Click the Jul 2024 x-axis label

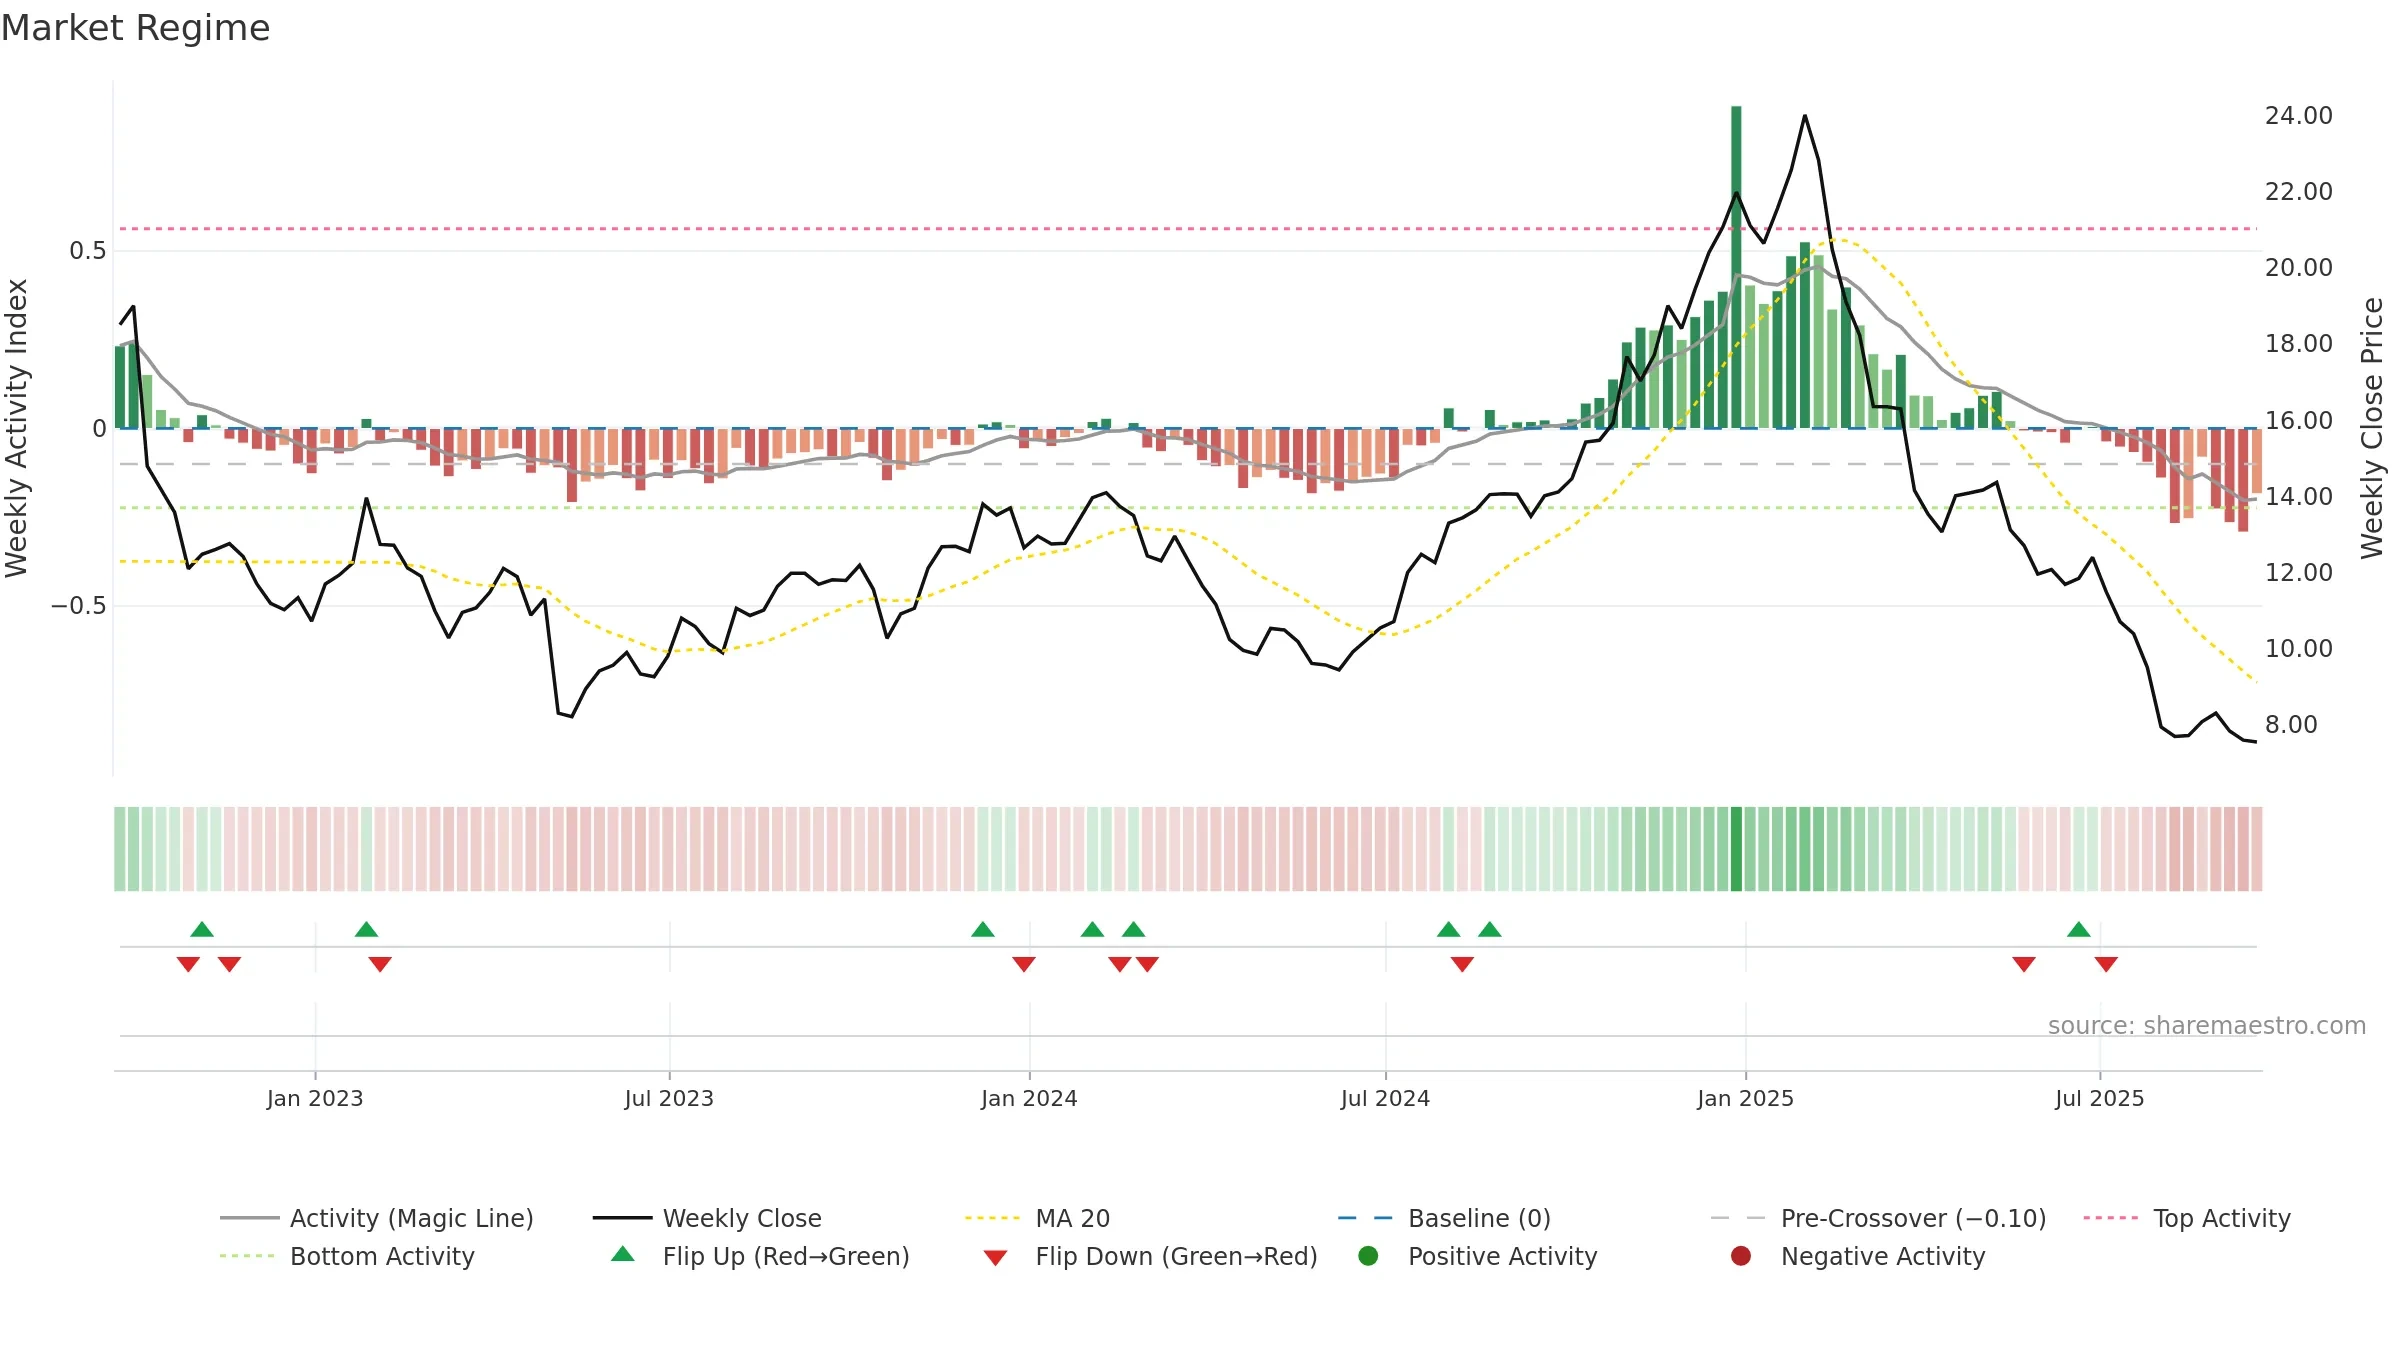(1385, 1098)
